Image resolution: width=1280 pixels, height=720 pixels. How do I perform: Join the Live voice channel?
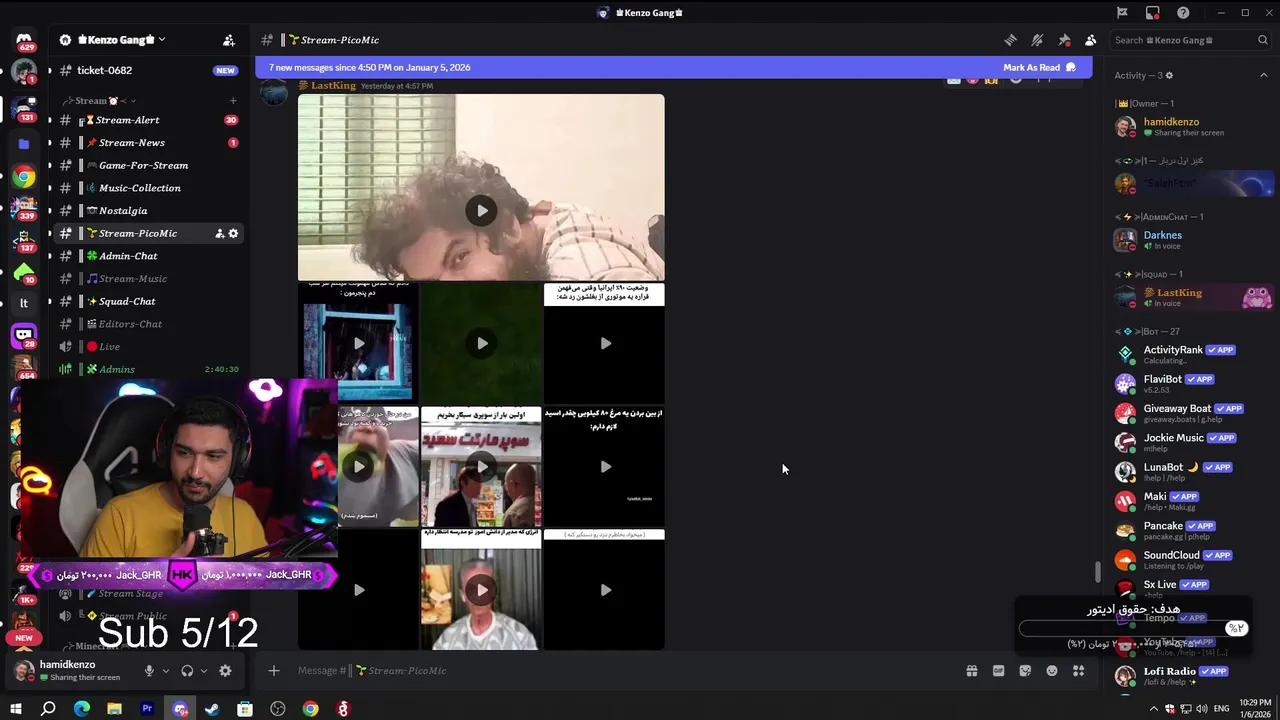click(148, 347)
